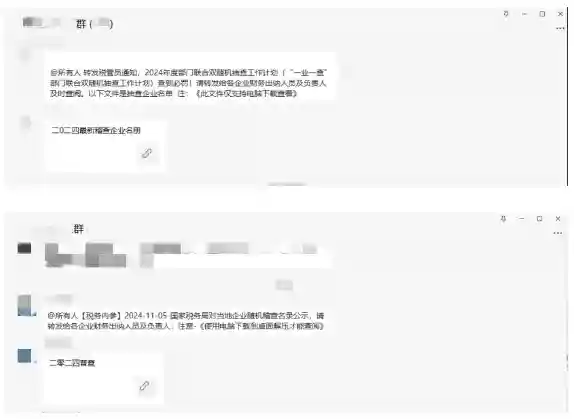Open the 二零二四稽查 file attachment
This screenshot has height=419, width=574.
(x=103, y=378)
